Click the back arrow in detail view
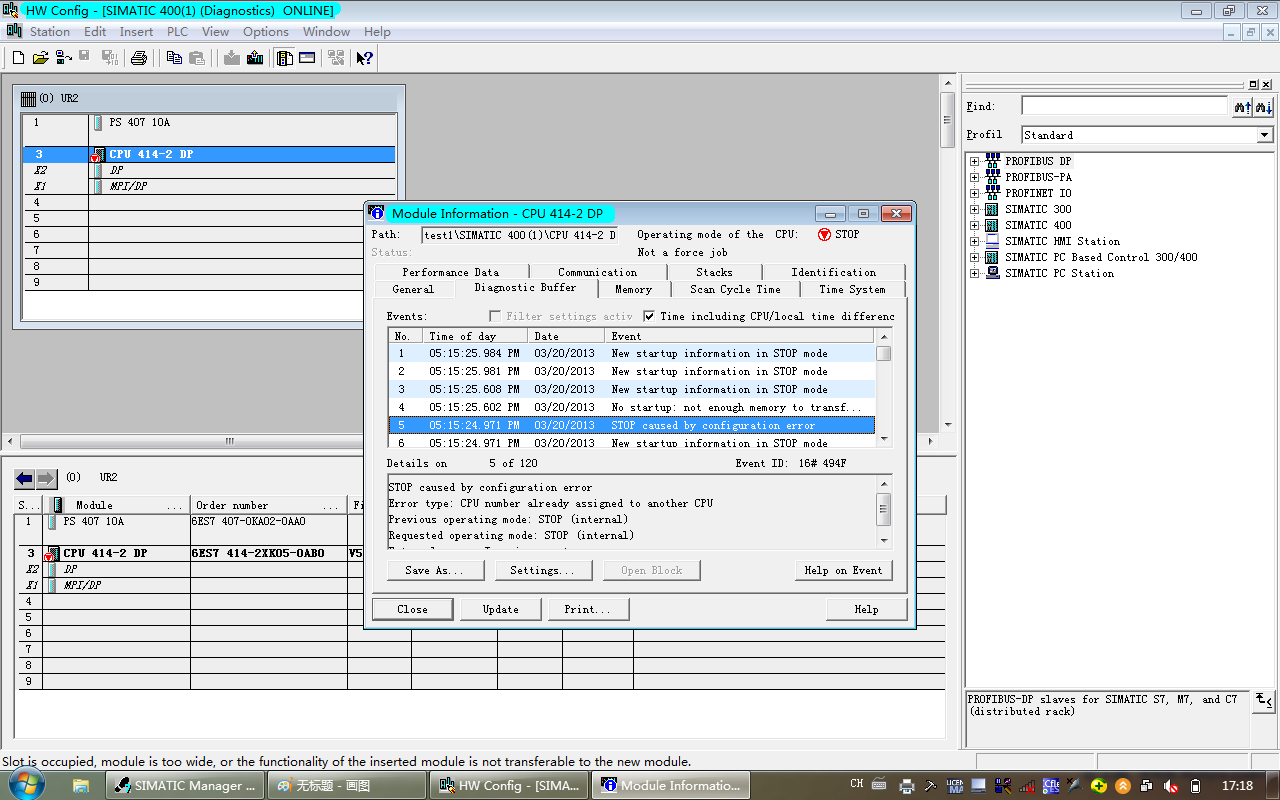Screen dimensions: 1280x800 tap(25, 478)
